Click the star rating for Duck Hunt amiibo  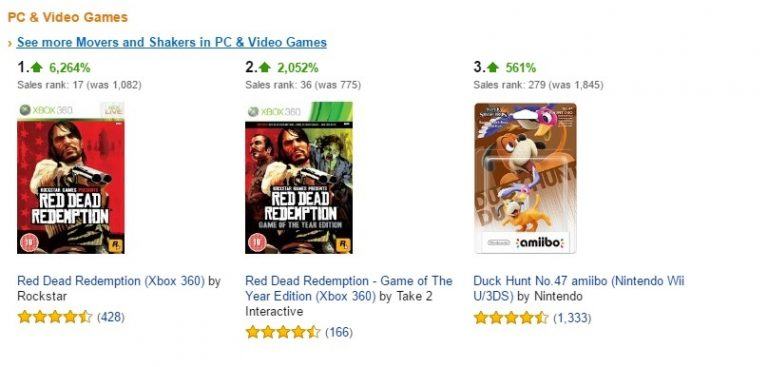click(x=511, y=318)
